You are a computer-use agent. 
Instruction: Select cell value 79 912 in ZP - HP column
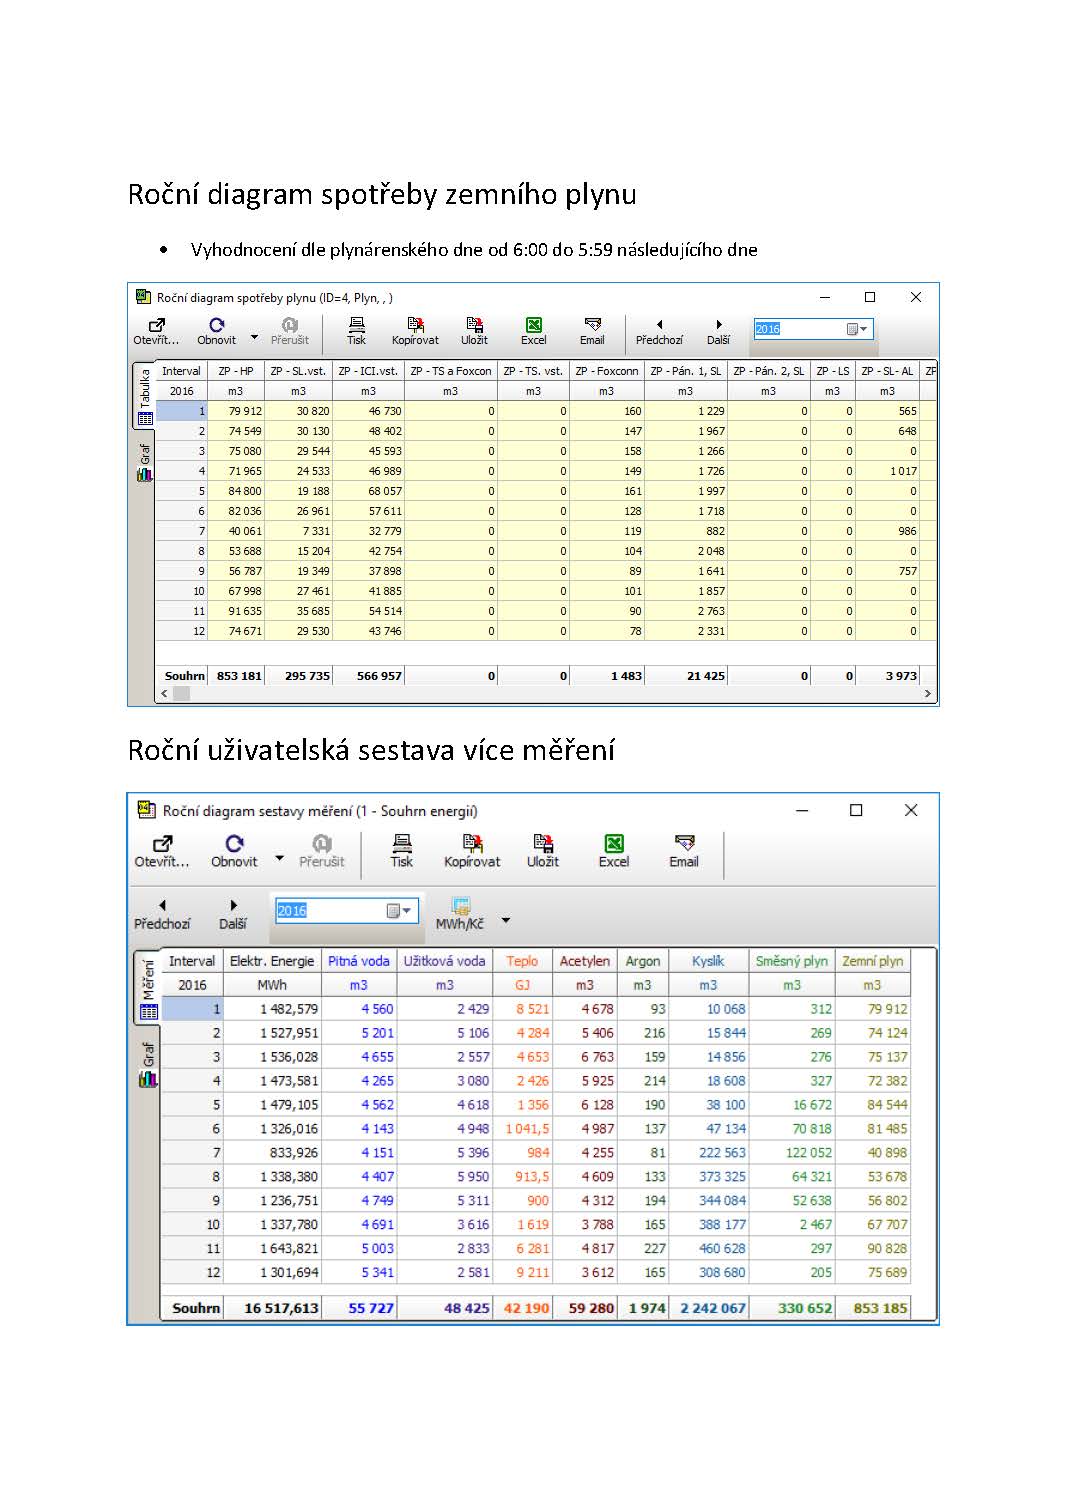pos(236,411)
